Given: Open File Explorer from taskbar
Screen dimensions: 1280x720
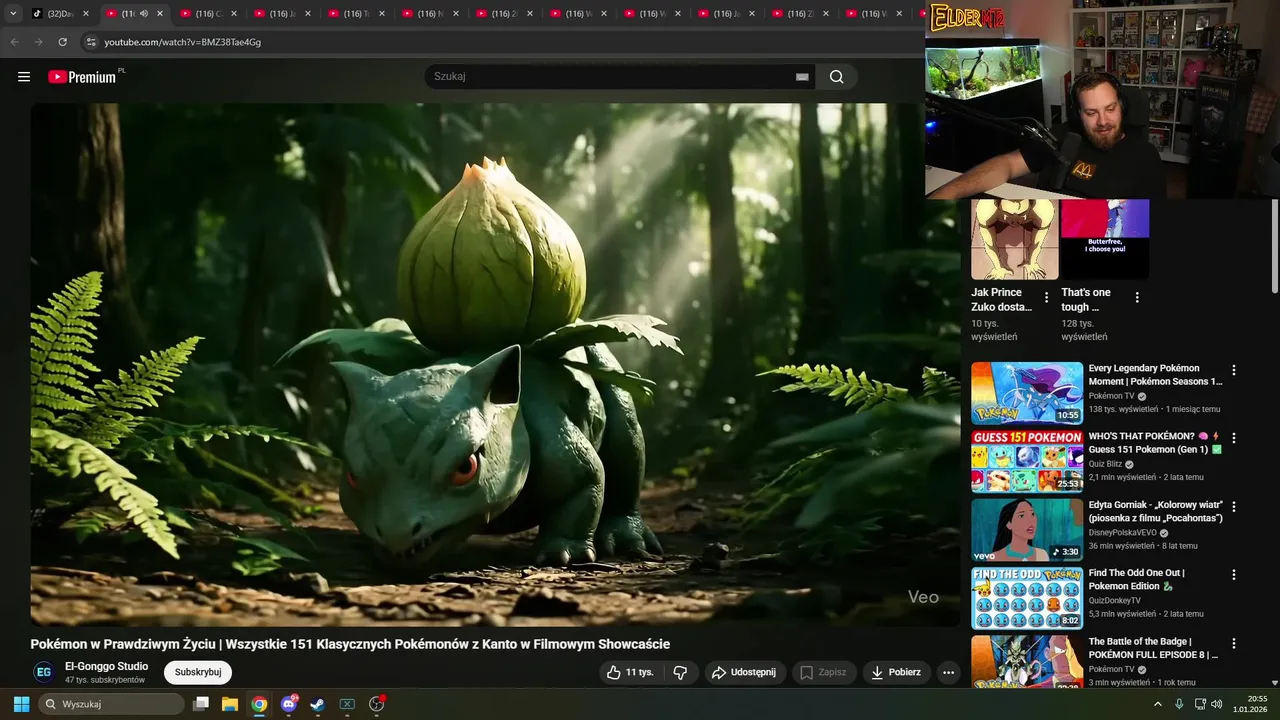Looking at the screenshot, I should [229, 704].
